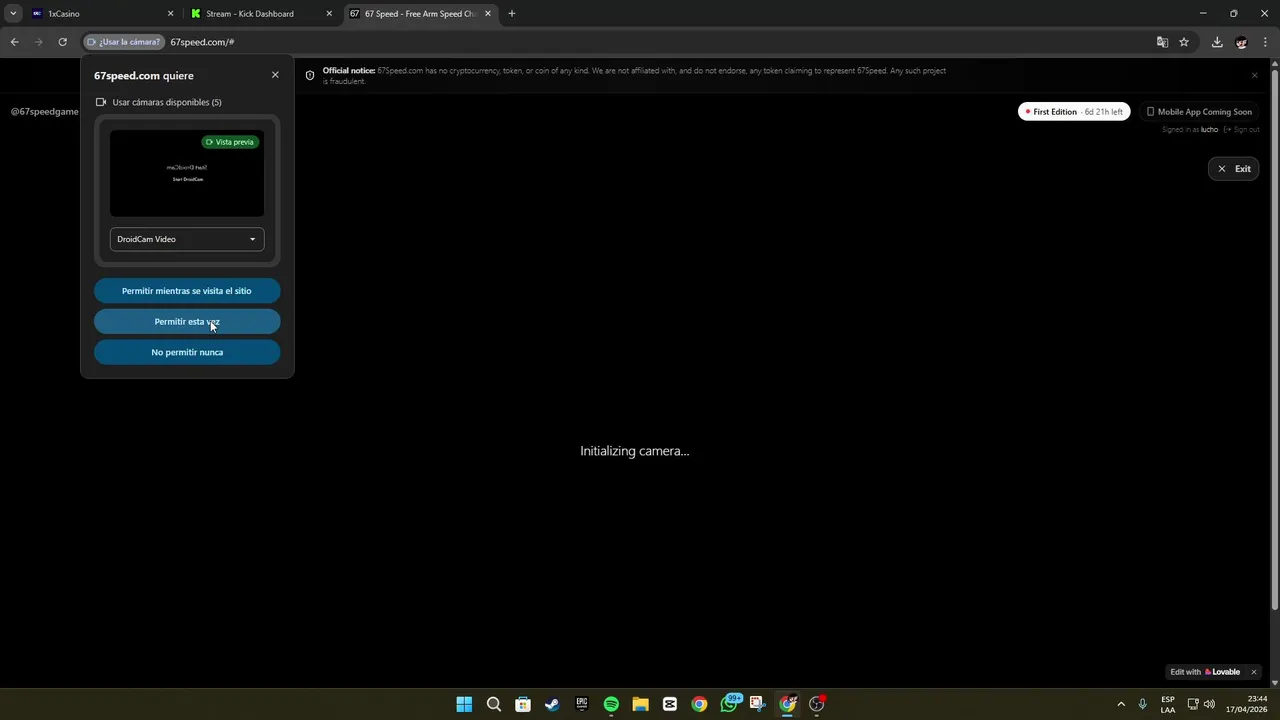Click the Exit button
1280x720 pixels.
coord(1234,169)
